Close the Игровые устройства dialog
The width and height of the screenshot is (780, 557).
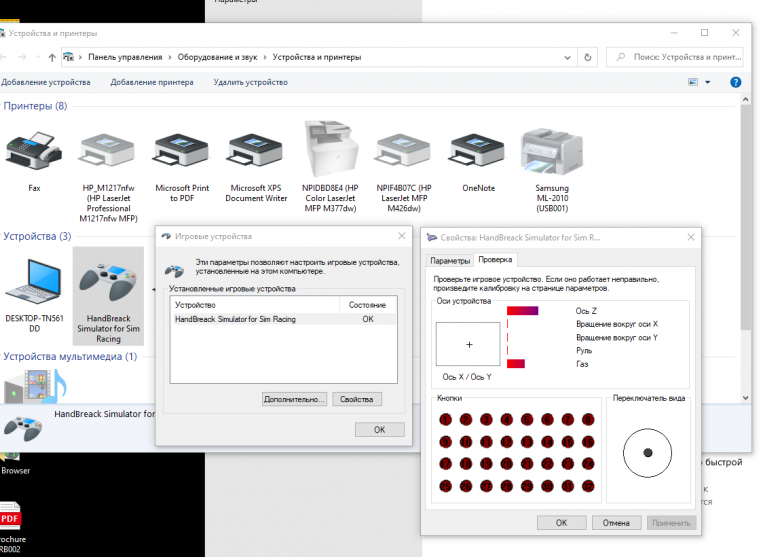coord(402,236)
